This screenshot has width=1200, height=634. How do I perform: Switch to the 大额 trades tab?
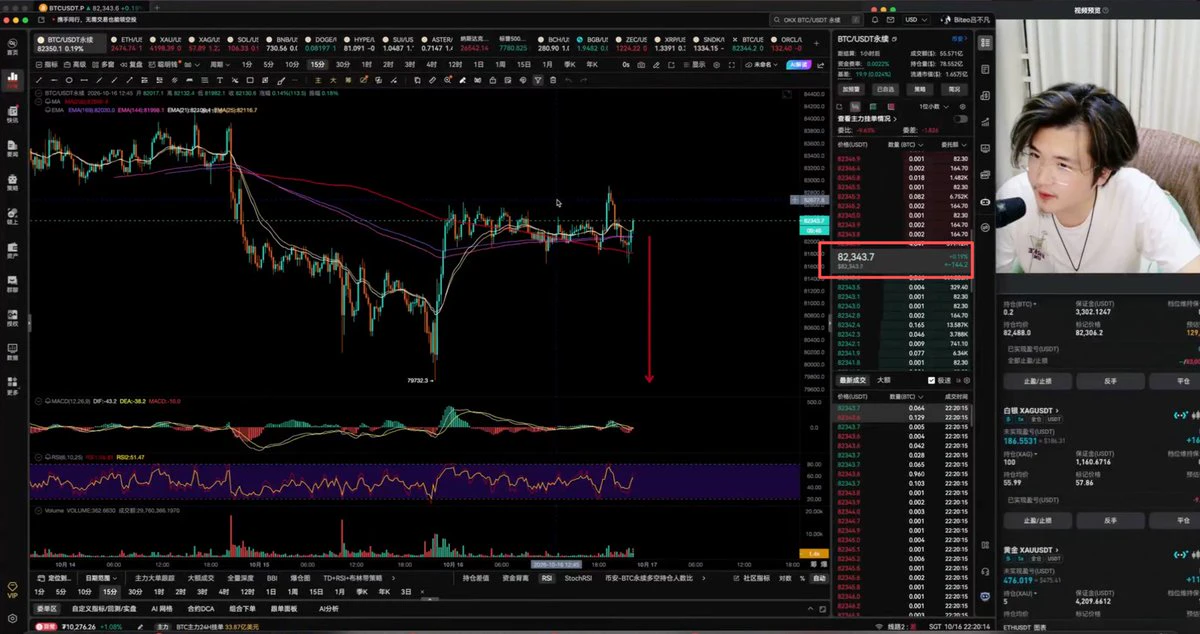point(884,380)
